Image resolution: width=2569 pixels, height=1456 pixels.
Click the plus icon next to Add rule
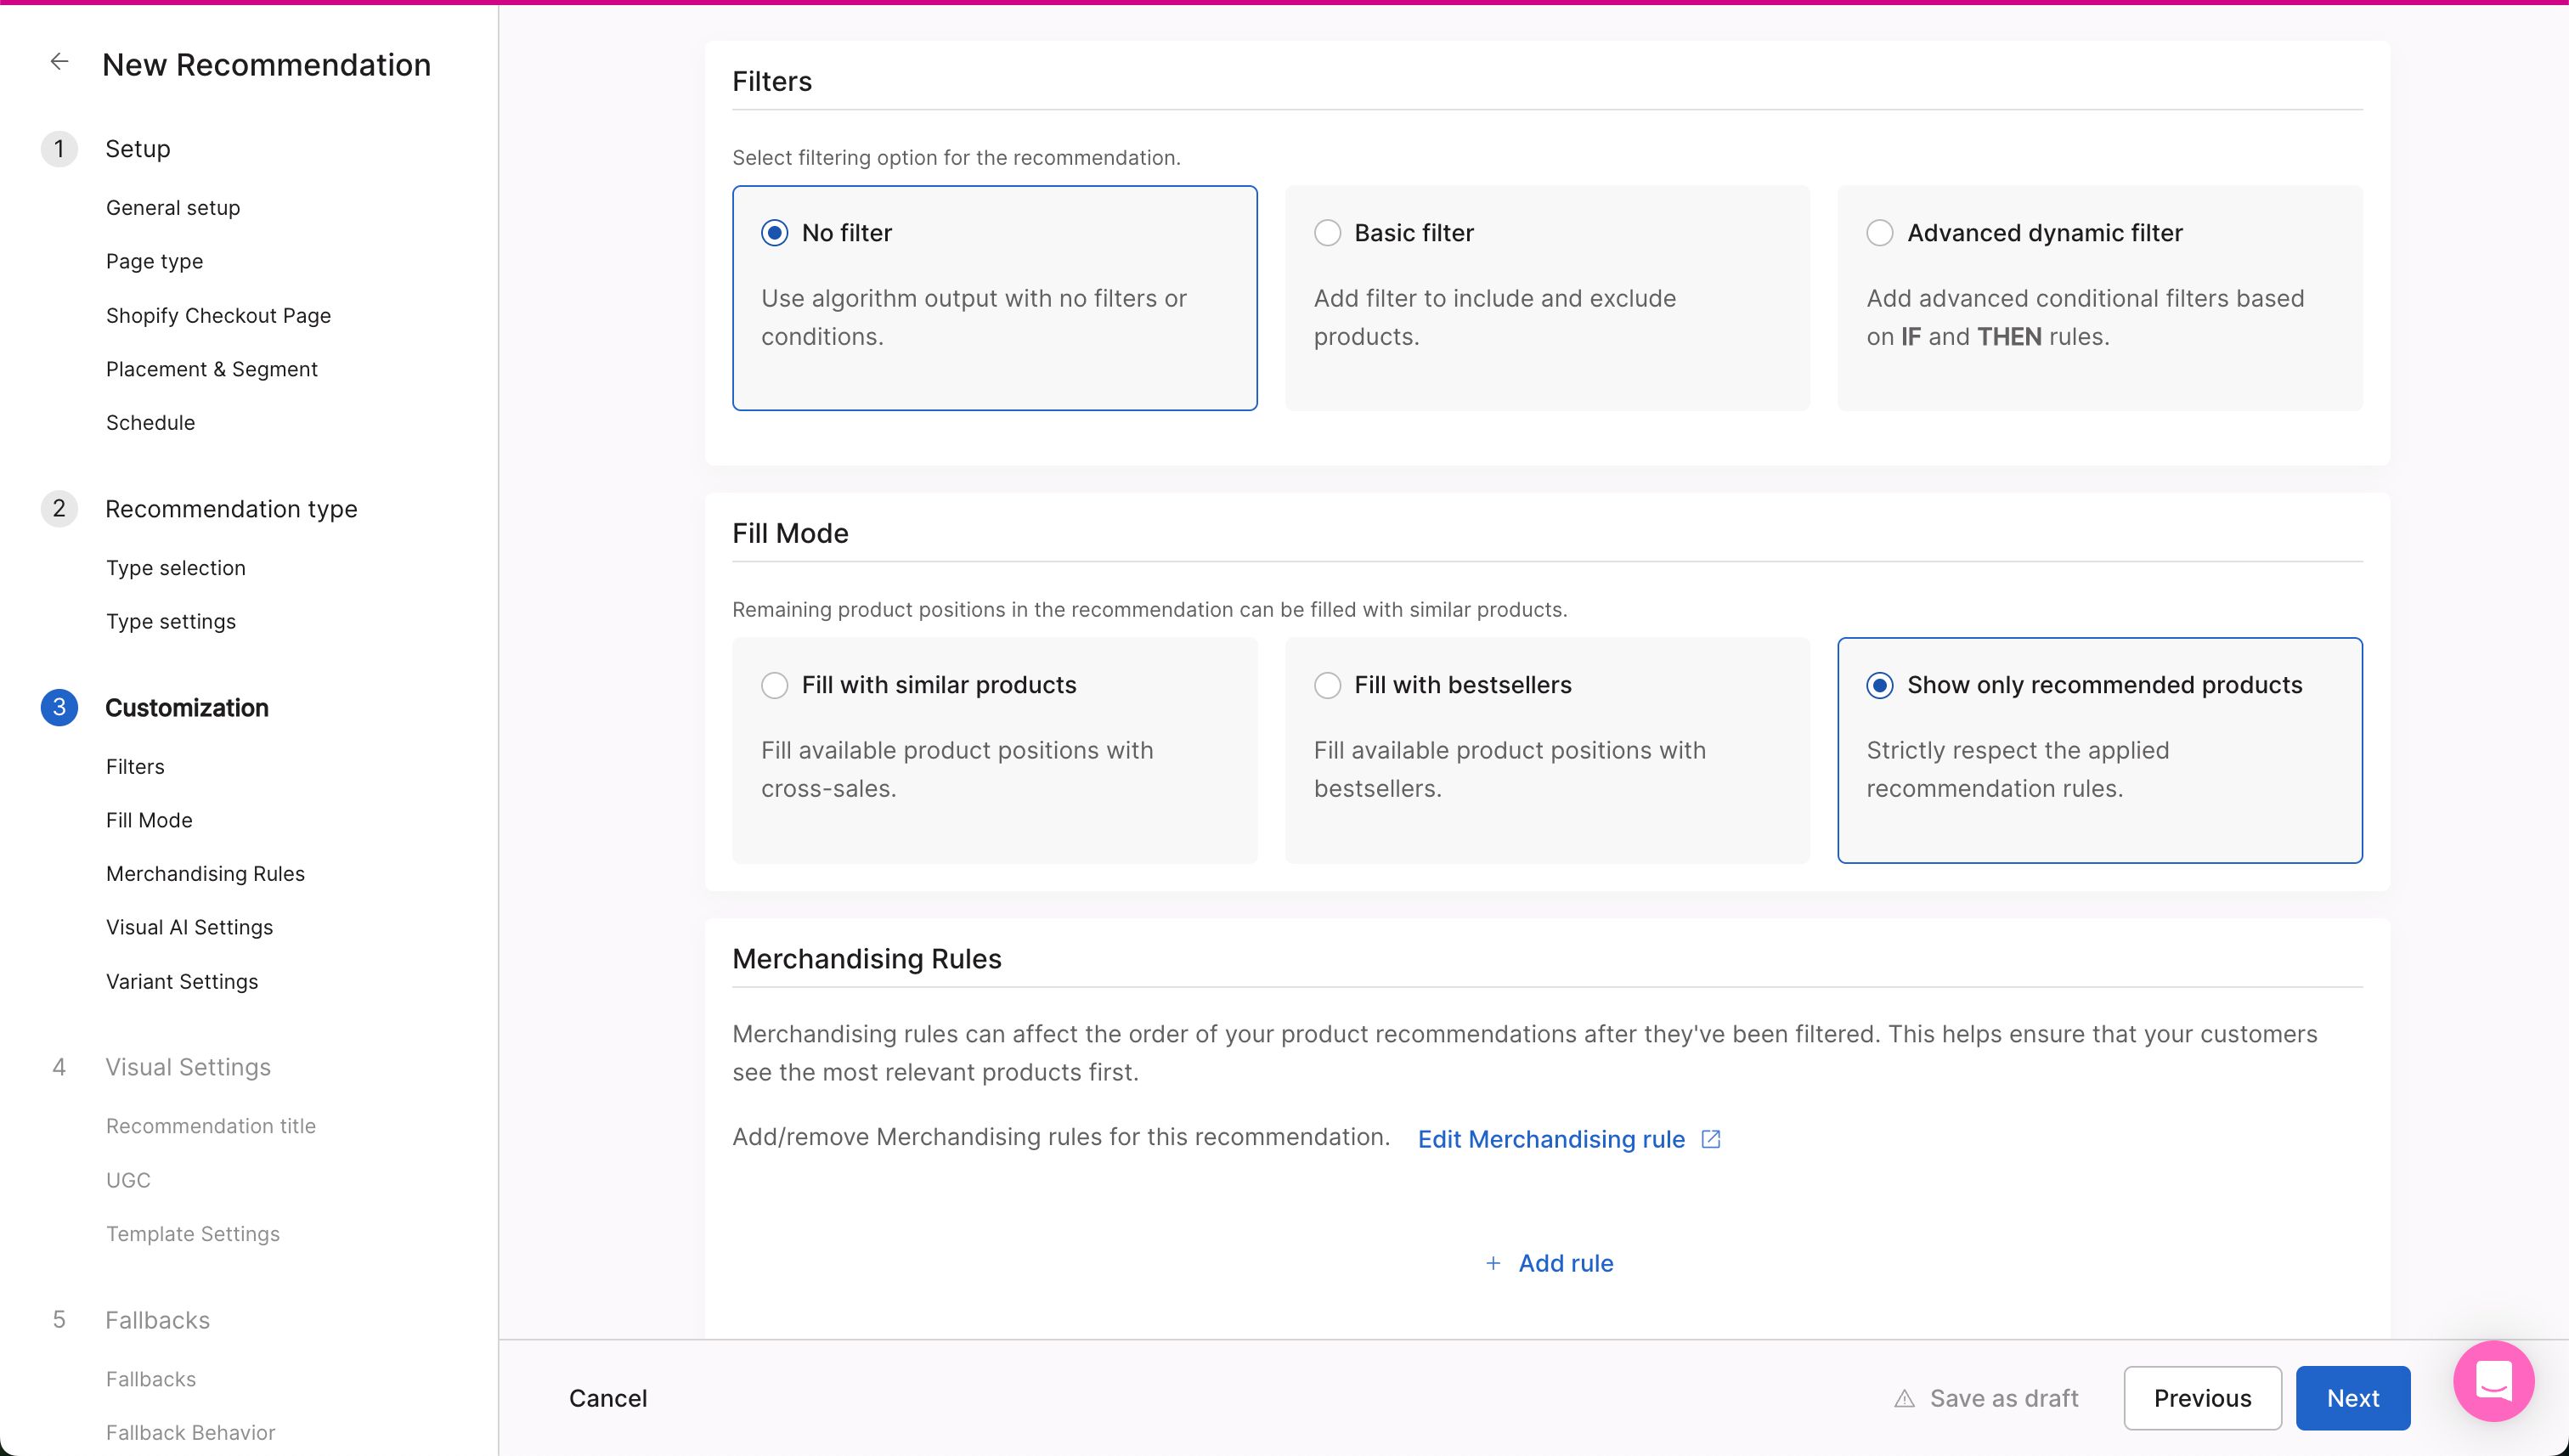click(x=1493, y=1263)
